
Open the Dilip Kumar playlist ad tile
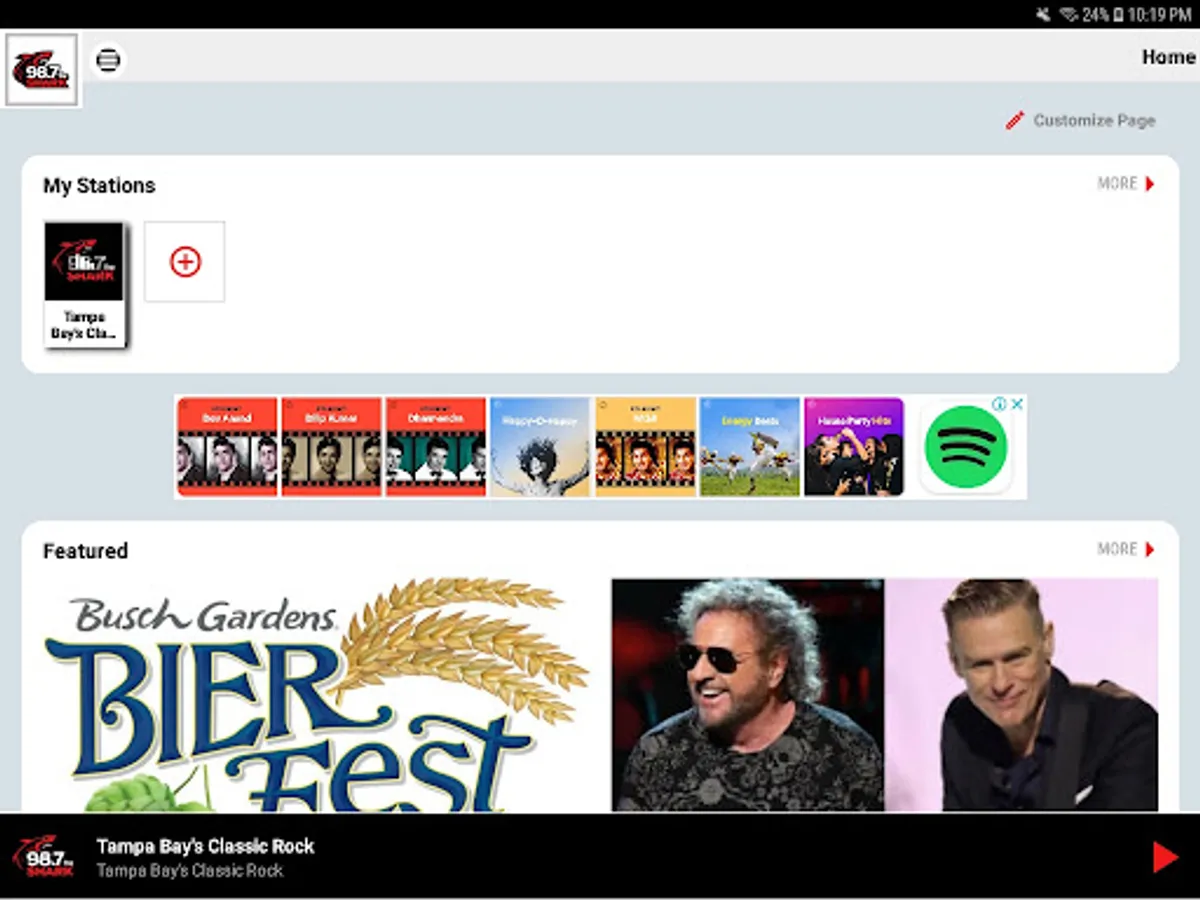pyautogui.click(x=331, y=446)
